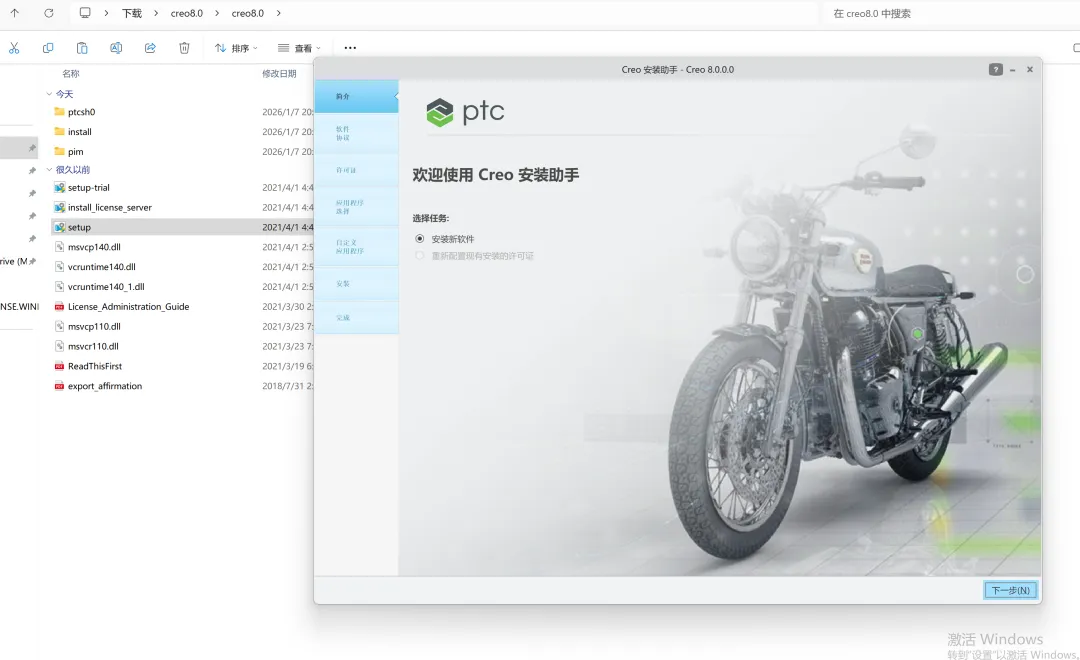Expand the chevron after 下载 in address bar
1080x660 pixels.
[156, 13]
